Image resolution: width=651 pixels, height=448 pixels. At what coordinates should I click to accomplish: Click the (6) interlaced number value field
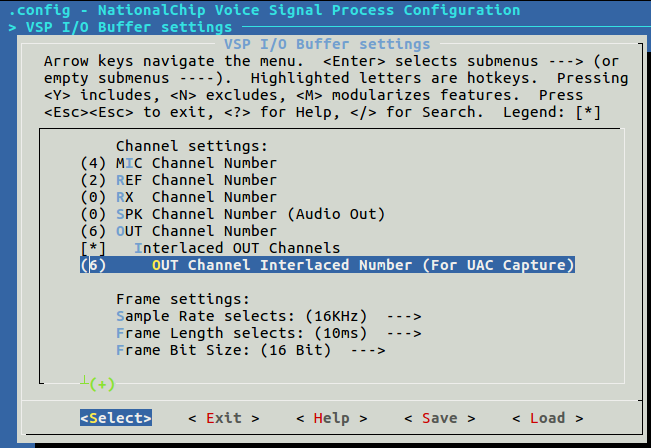(93, 265)
